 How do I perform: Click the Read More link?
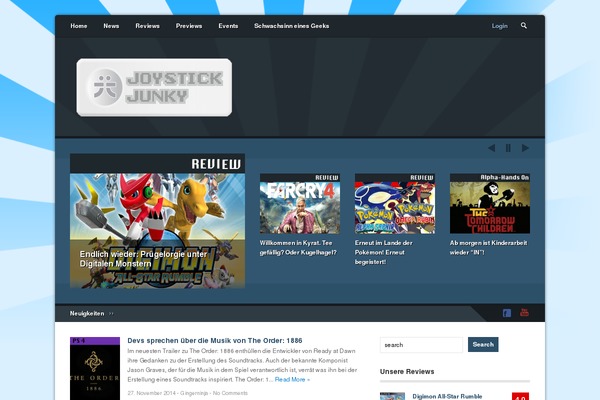292,379
